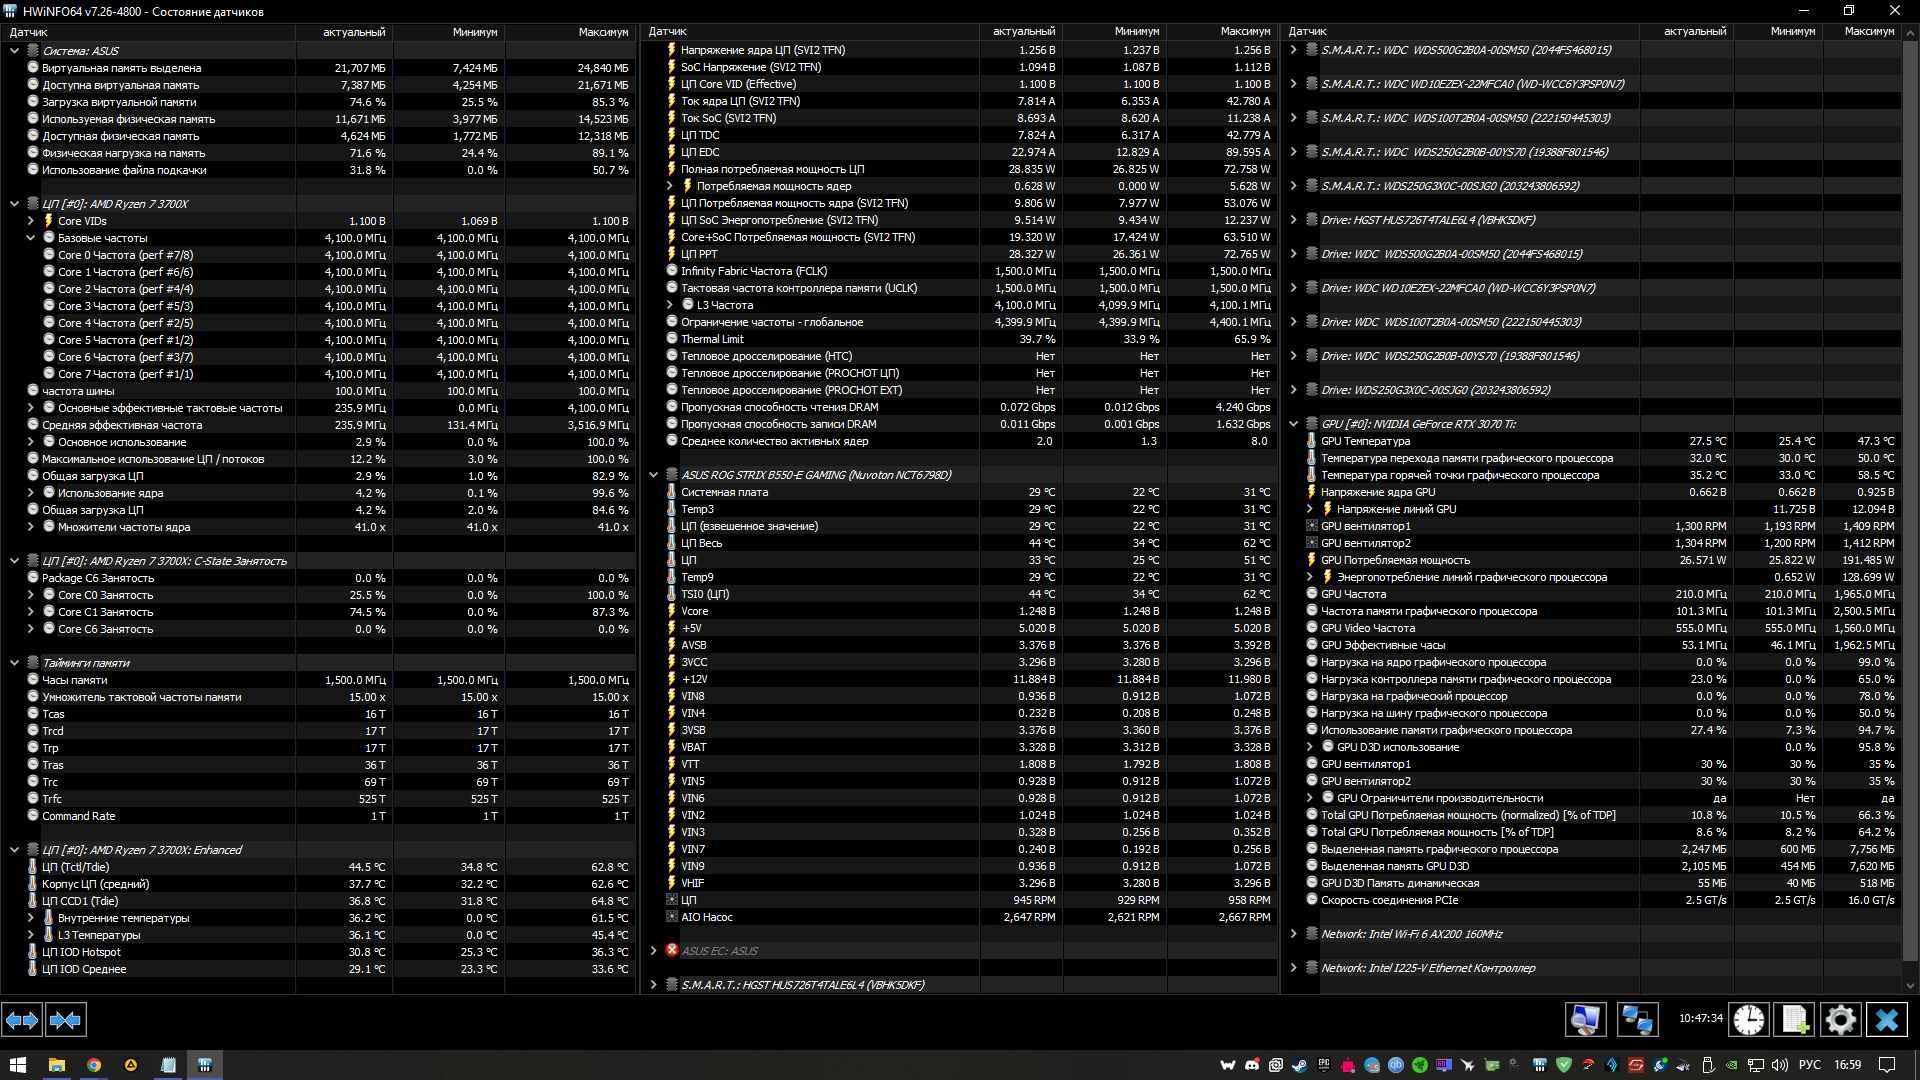Viewport: 1920px width, 1080px height.
Task: Select the GPU Температура sensor row
Action: pyautogui.click(x=1365, y=441)
